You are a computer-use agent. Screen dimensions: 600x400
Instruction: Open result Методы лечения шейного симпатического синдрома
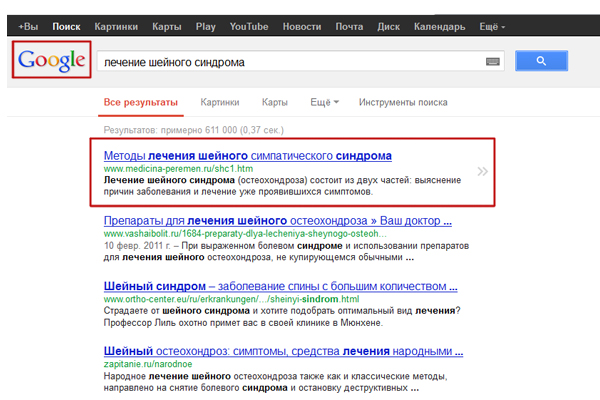click(248, 156)
